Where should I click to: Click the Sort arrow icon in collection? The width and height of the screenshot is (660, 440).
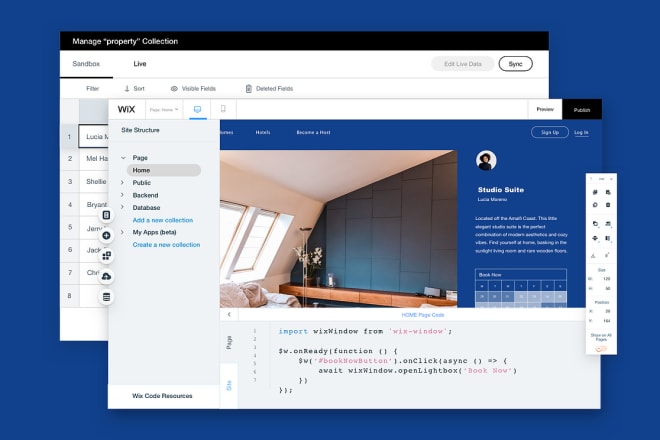[x=127, y=88]
